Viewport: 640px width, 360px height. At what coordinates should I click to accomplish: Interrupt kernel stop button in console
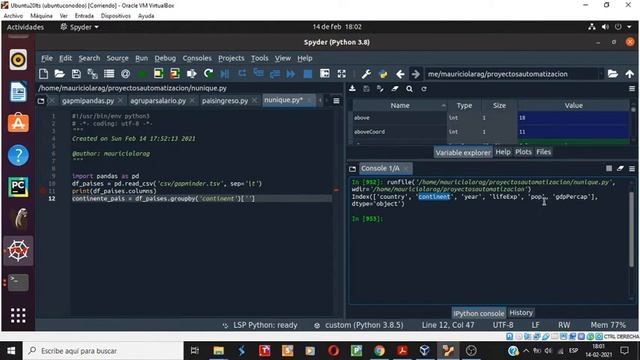tap(609, 168)
